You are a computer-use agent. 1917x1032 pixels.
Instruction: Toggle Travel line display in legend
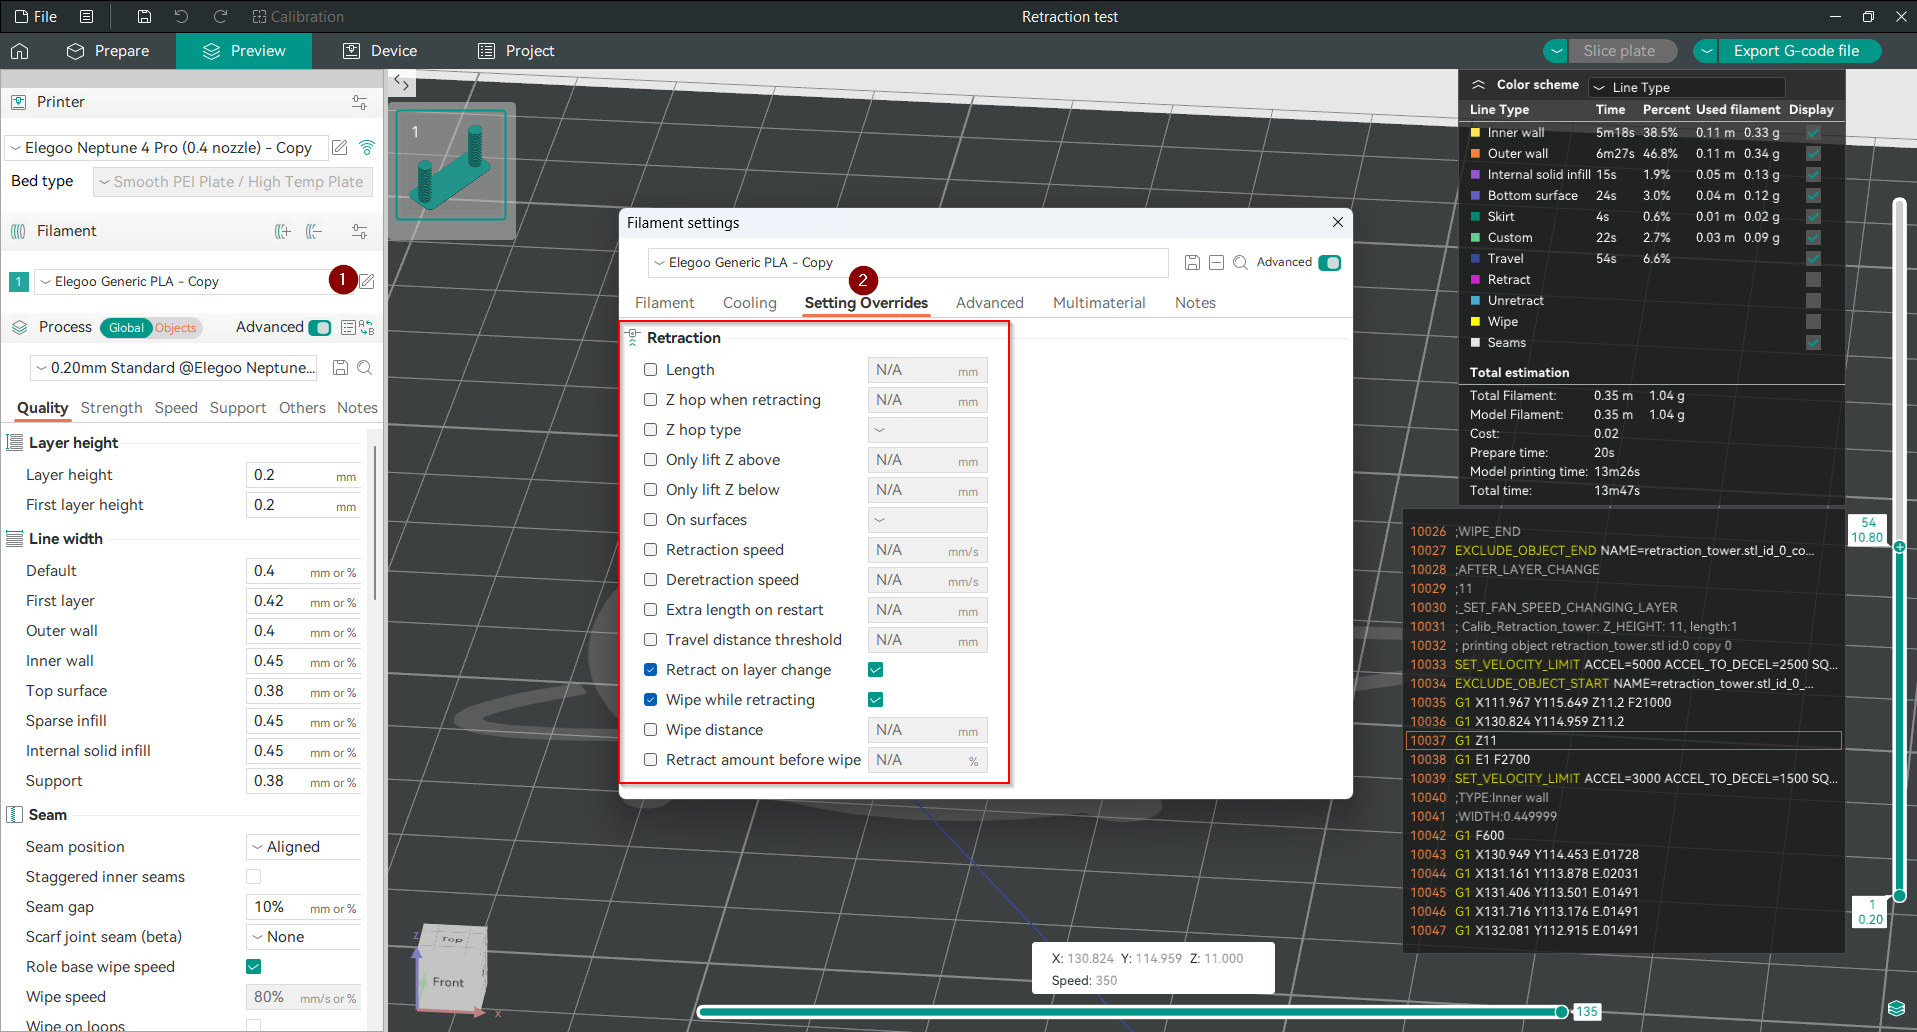point(1813,259)
